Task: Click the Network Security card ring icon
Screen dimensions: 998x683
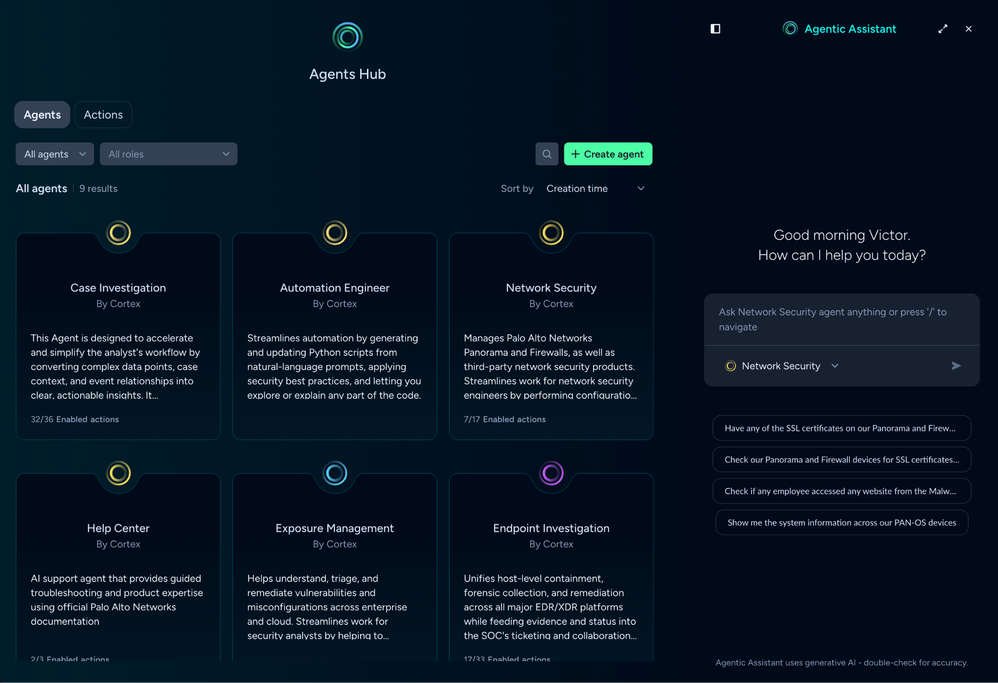Action: (x=551, y=233)
